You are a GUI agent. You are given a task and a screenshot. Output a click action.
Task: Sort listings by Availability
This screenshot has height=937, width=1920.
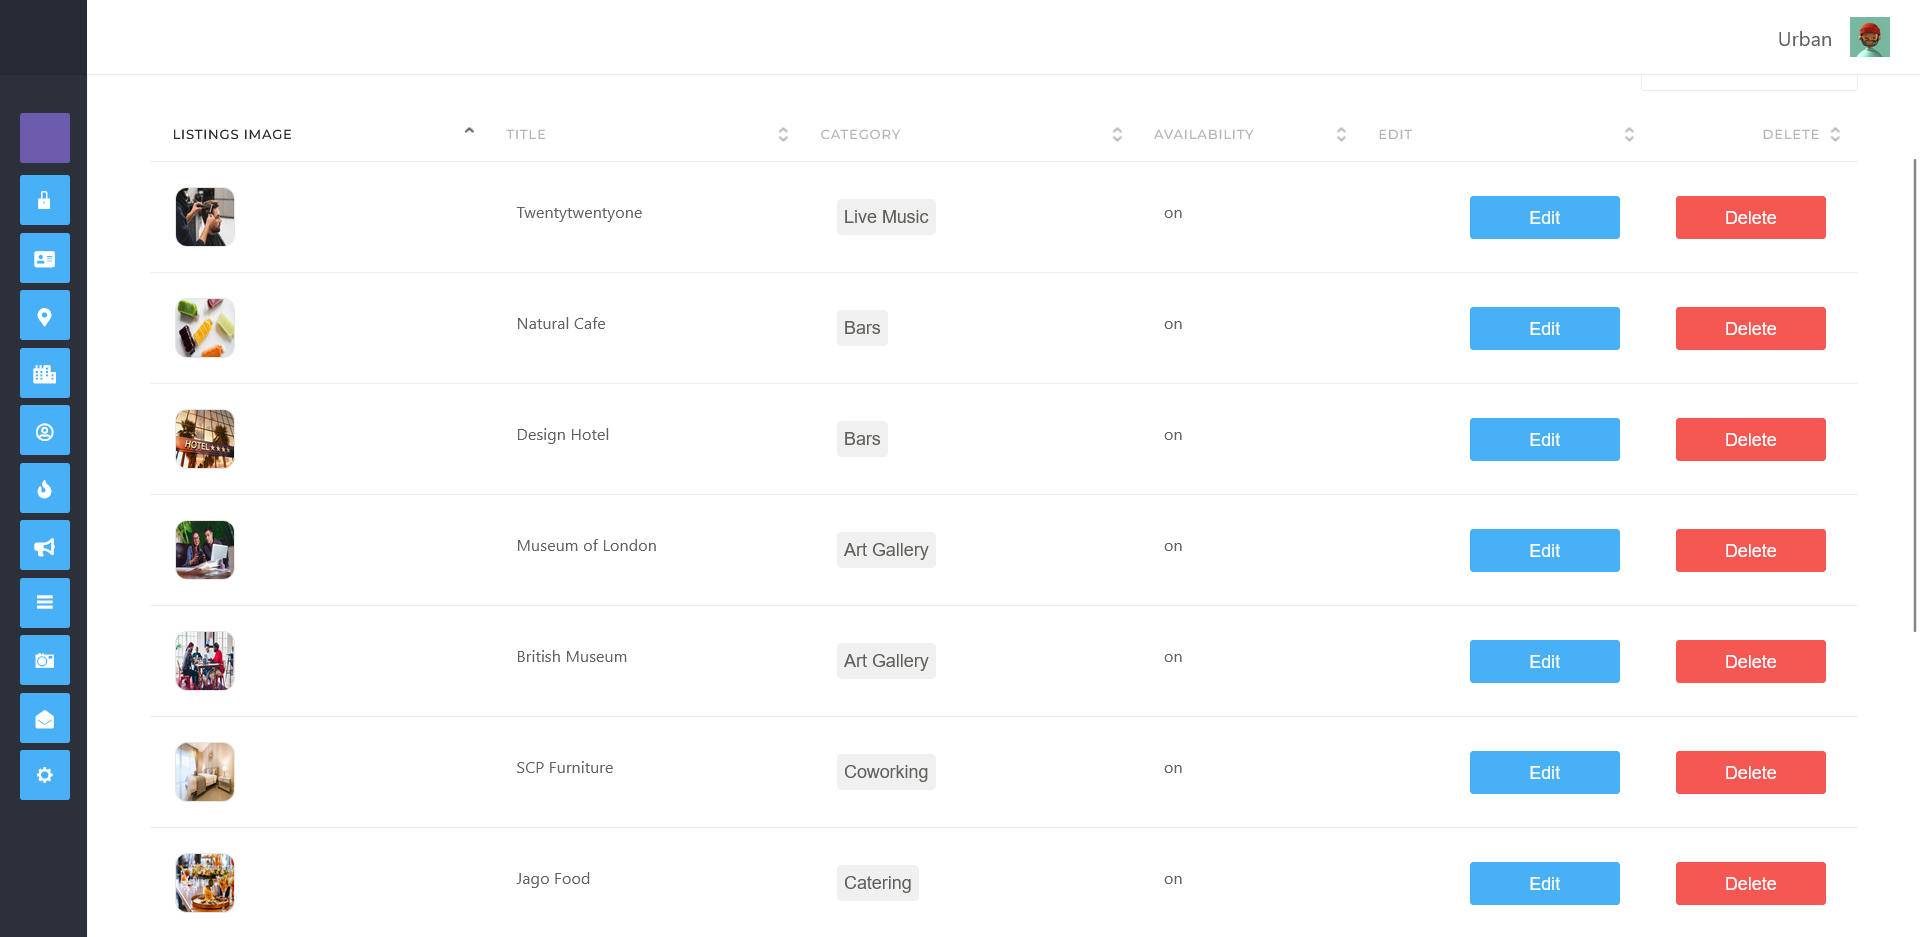pyautogui.click(x=1340, y=133)
